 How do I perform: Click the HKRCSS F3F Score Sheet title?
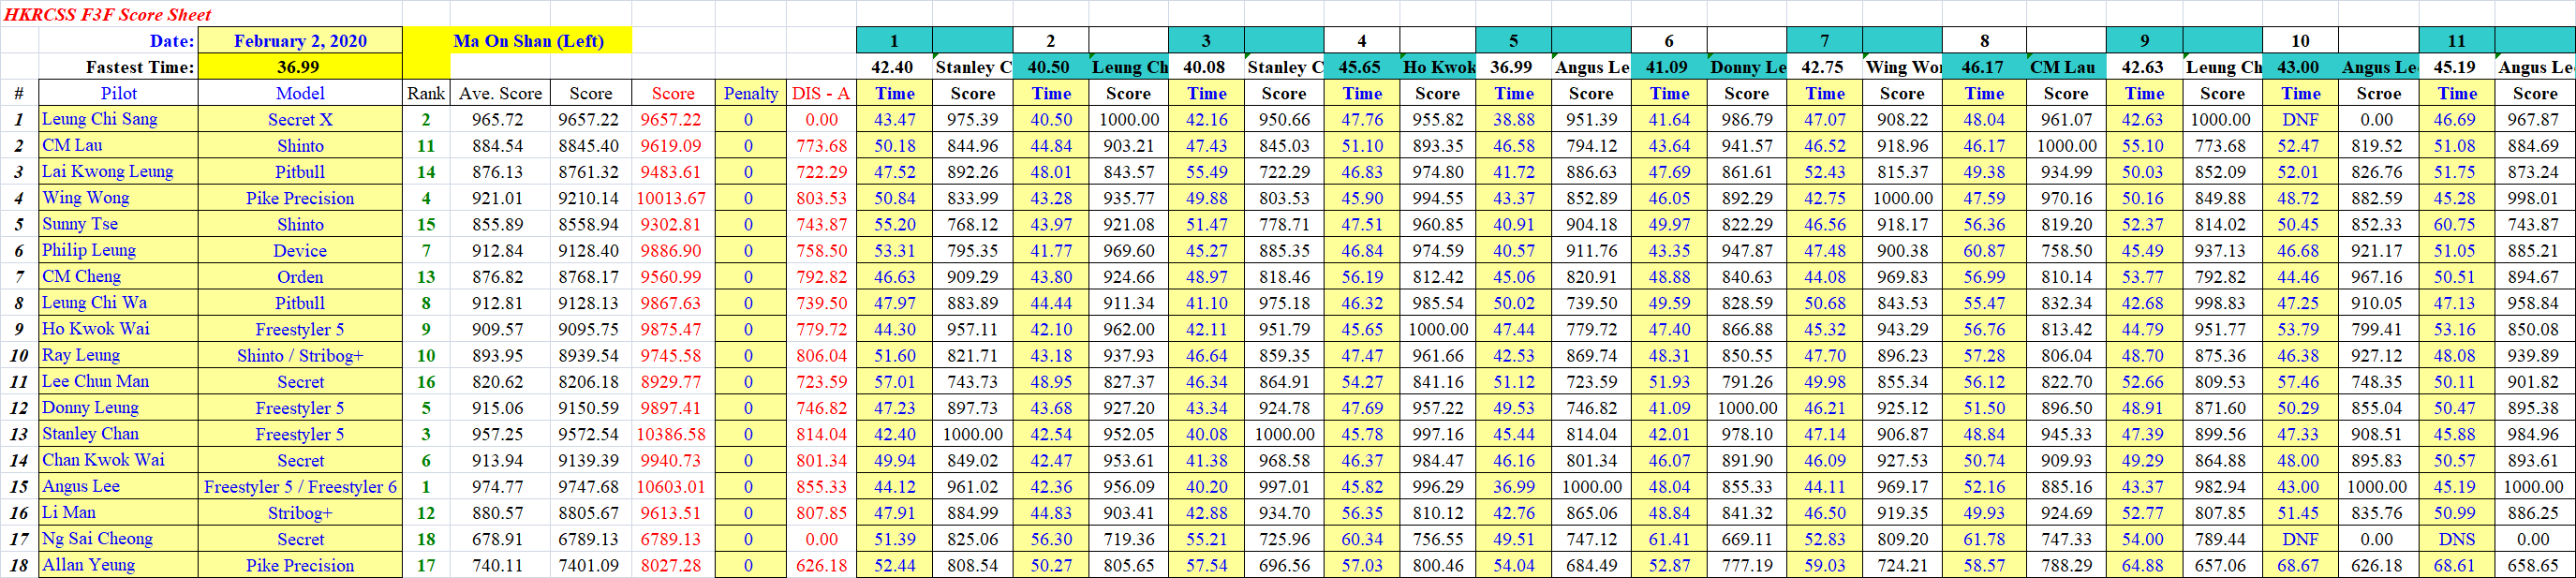click(x=107, y=14)
